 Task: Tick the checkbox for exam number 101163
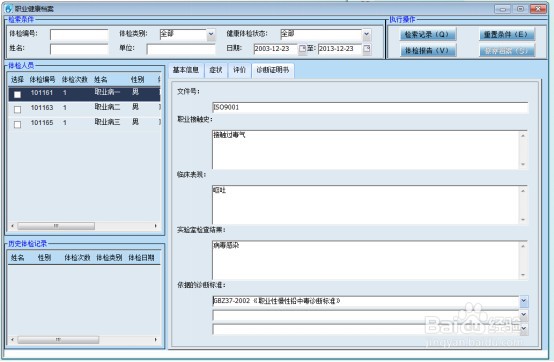pyautogui.click(x=17, y=109)
